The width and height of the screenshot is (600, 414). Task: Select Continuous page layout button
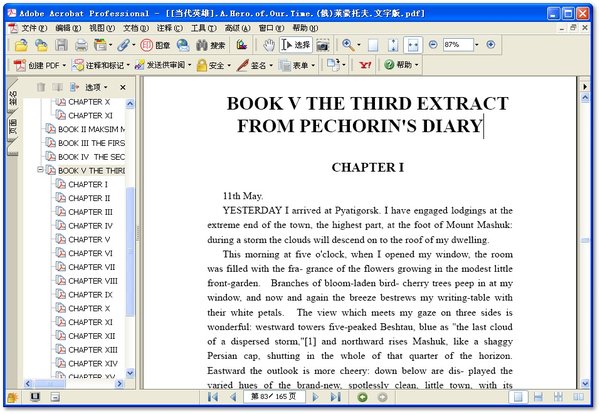click(538, 397)
